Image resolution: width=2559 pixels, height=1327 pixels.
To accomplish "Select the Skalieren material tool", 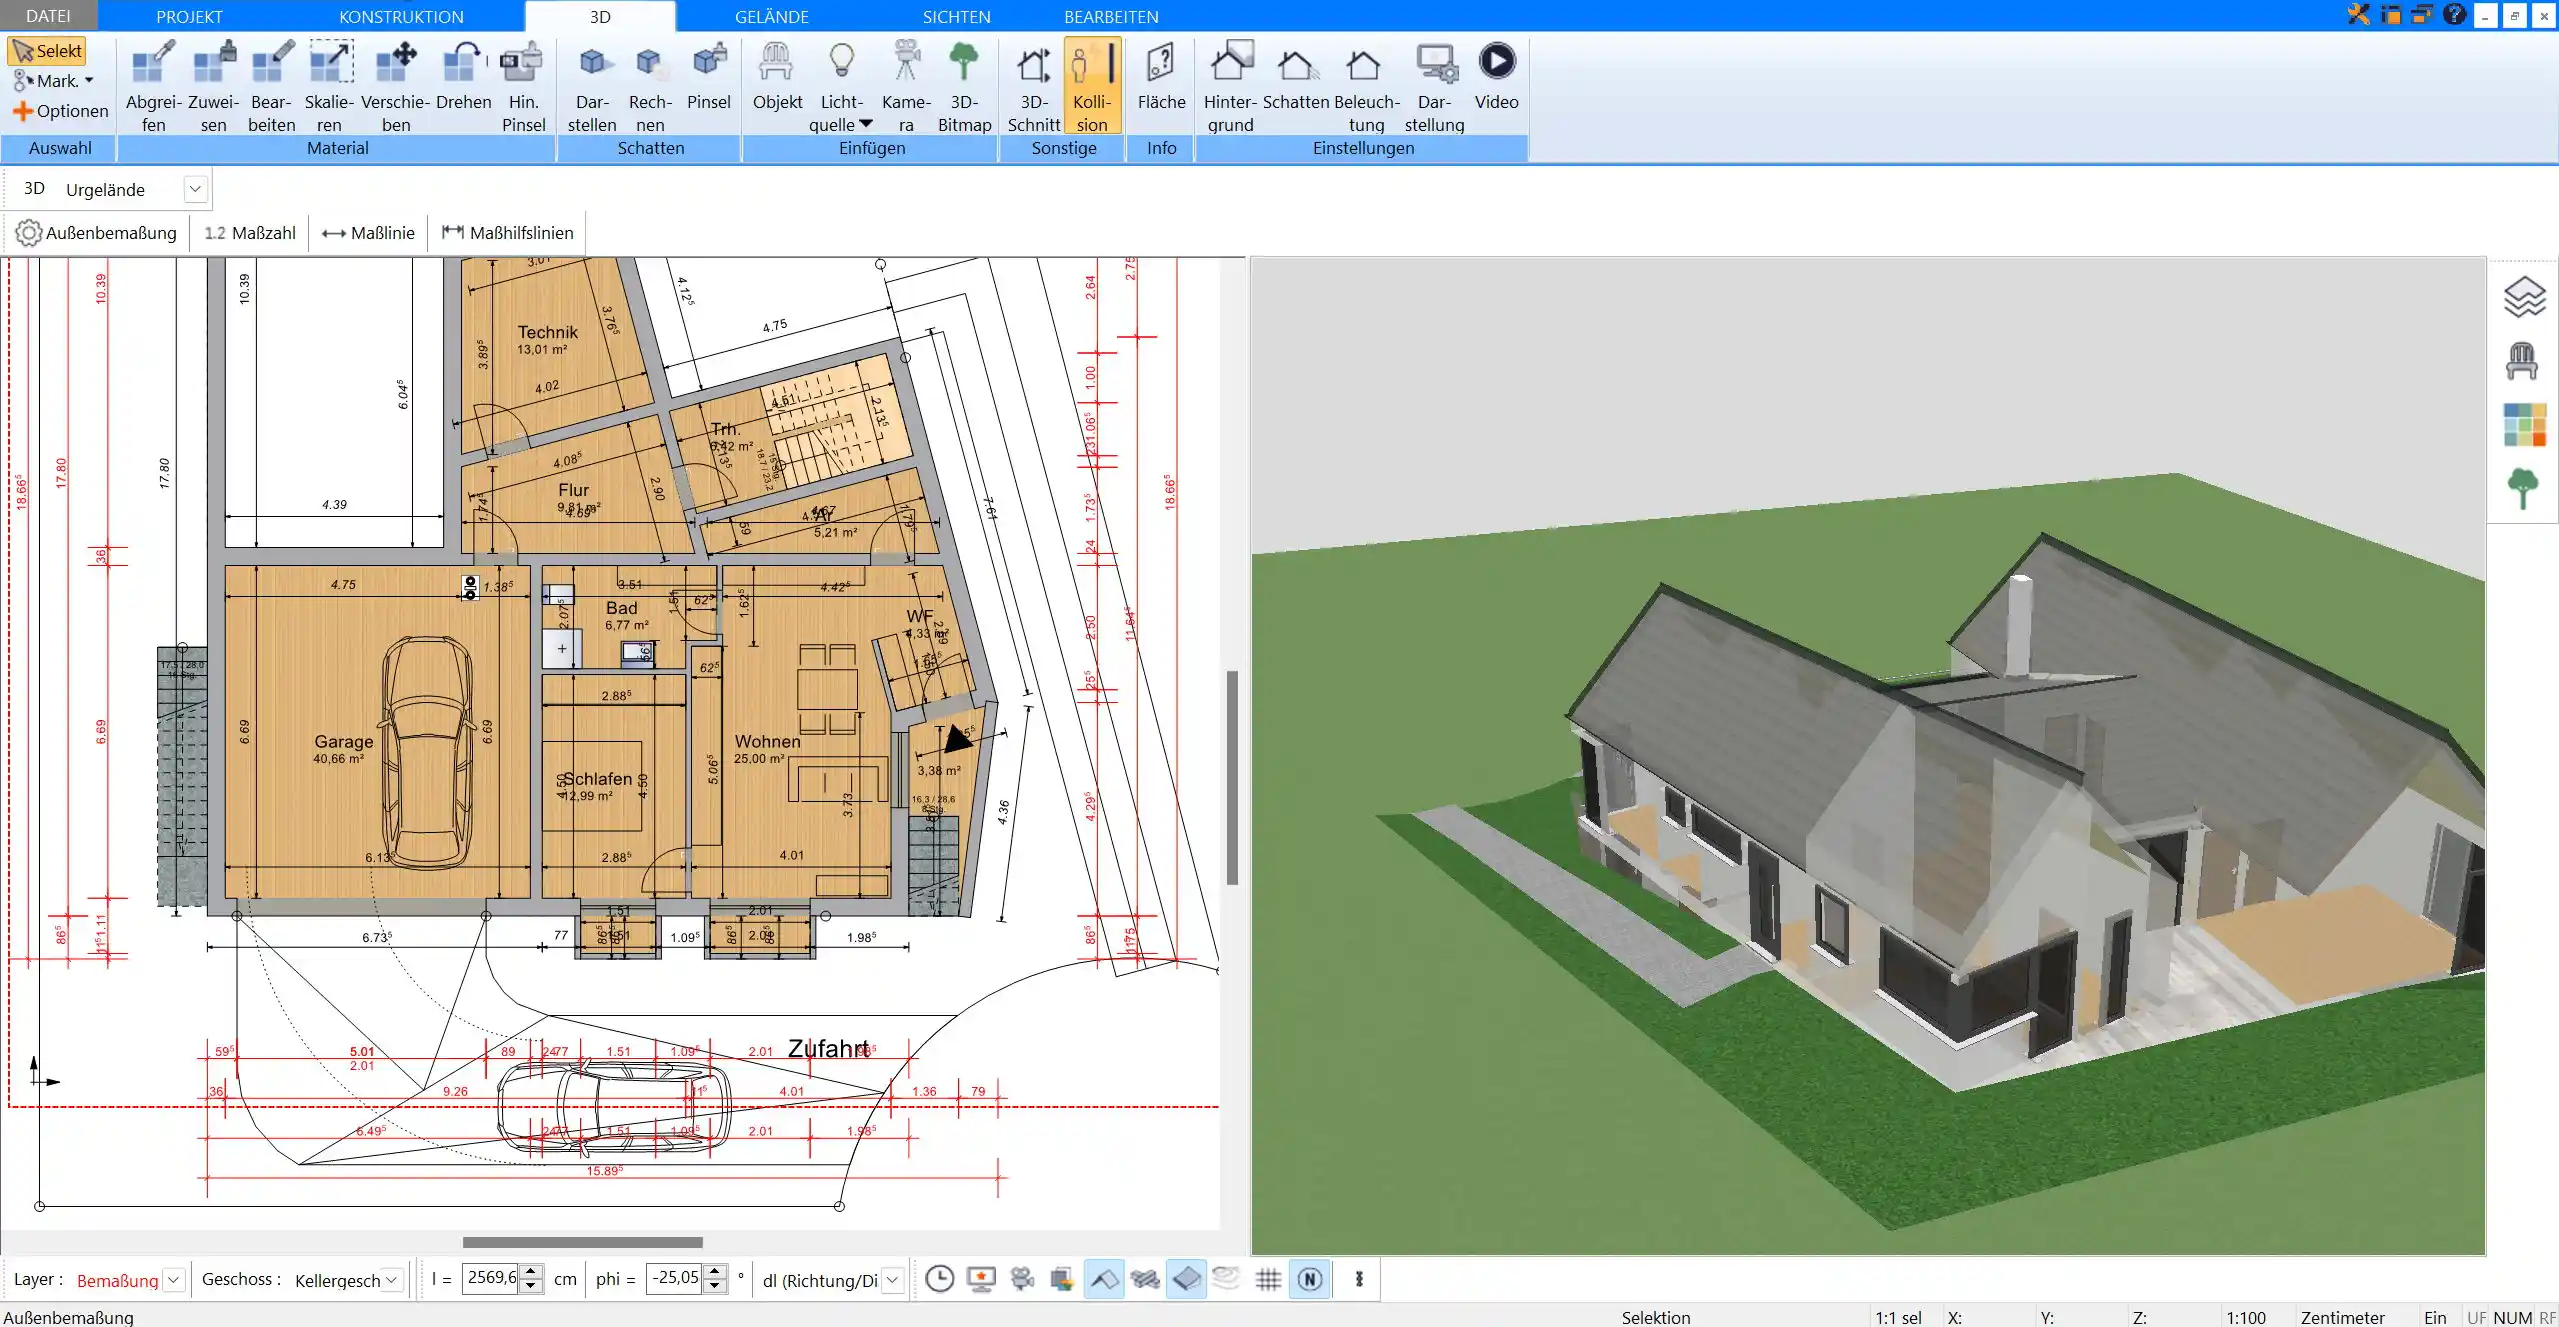I will 330,86.
